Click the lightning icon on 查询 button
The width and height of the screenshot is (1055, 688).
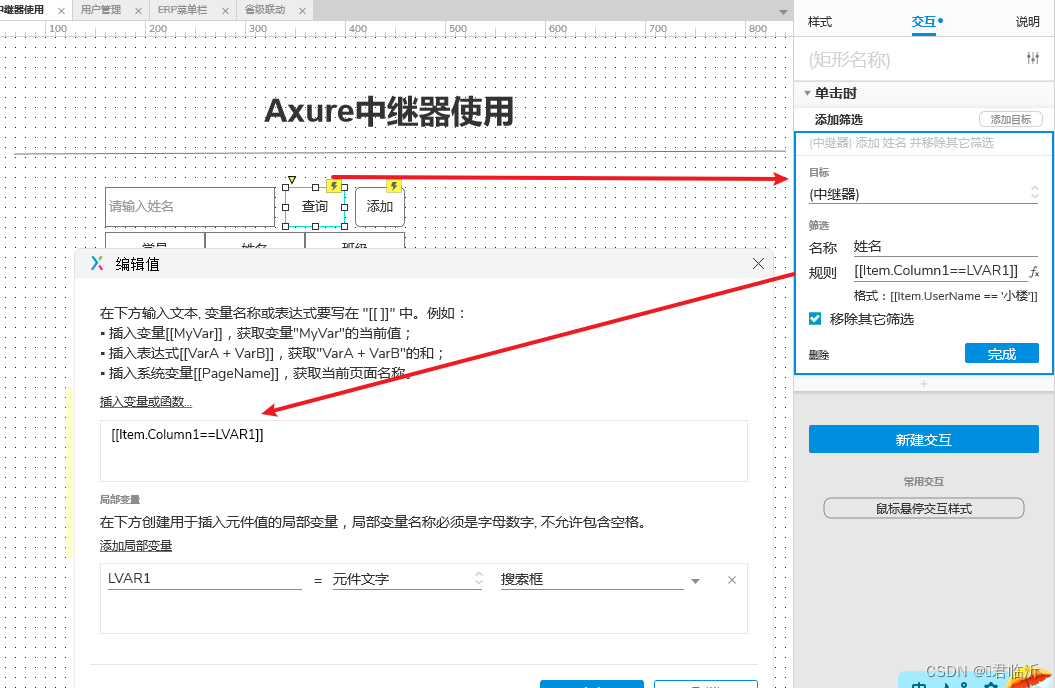coord(334,186)
